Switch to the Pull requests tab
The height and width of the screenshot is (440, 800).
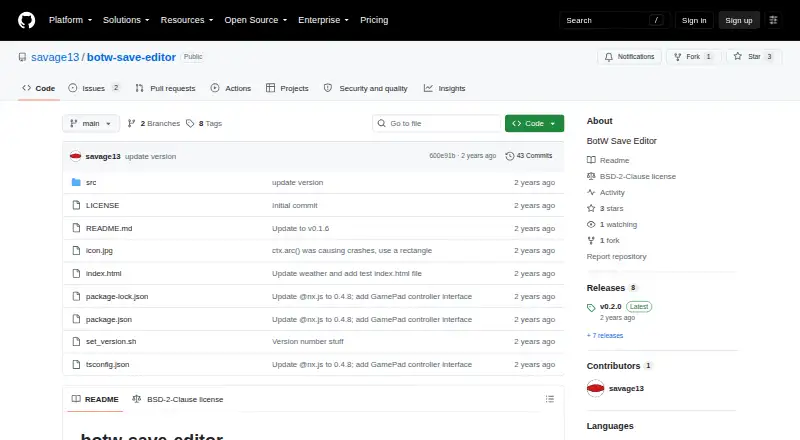[x=165, y=88]
